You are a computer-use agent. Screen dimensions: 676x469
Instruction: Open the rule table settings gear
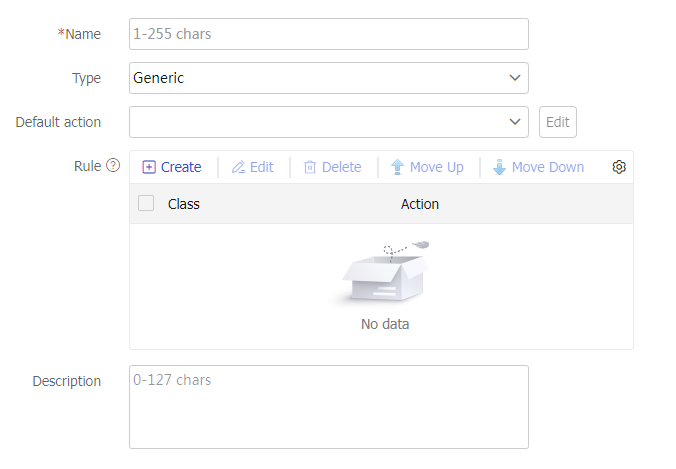619,167
